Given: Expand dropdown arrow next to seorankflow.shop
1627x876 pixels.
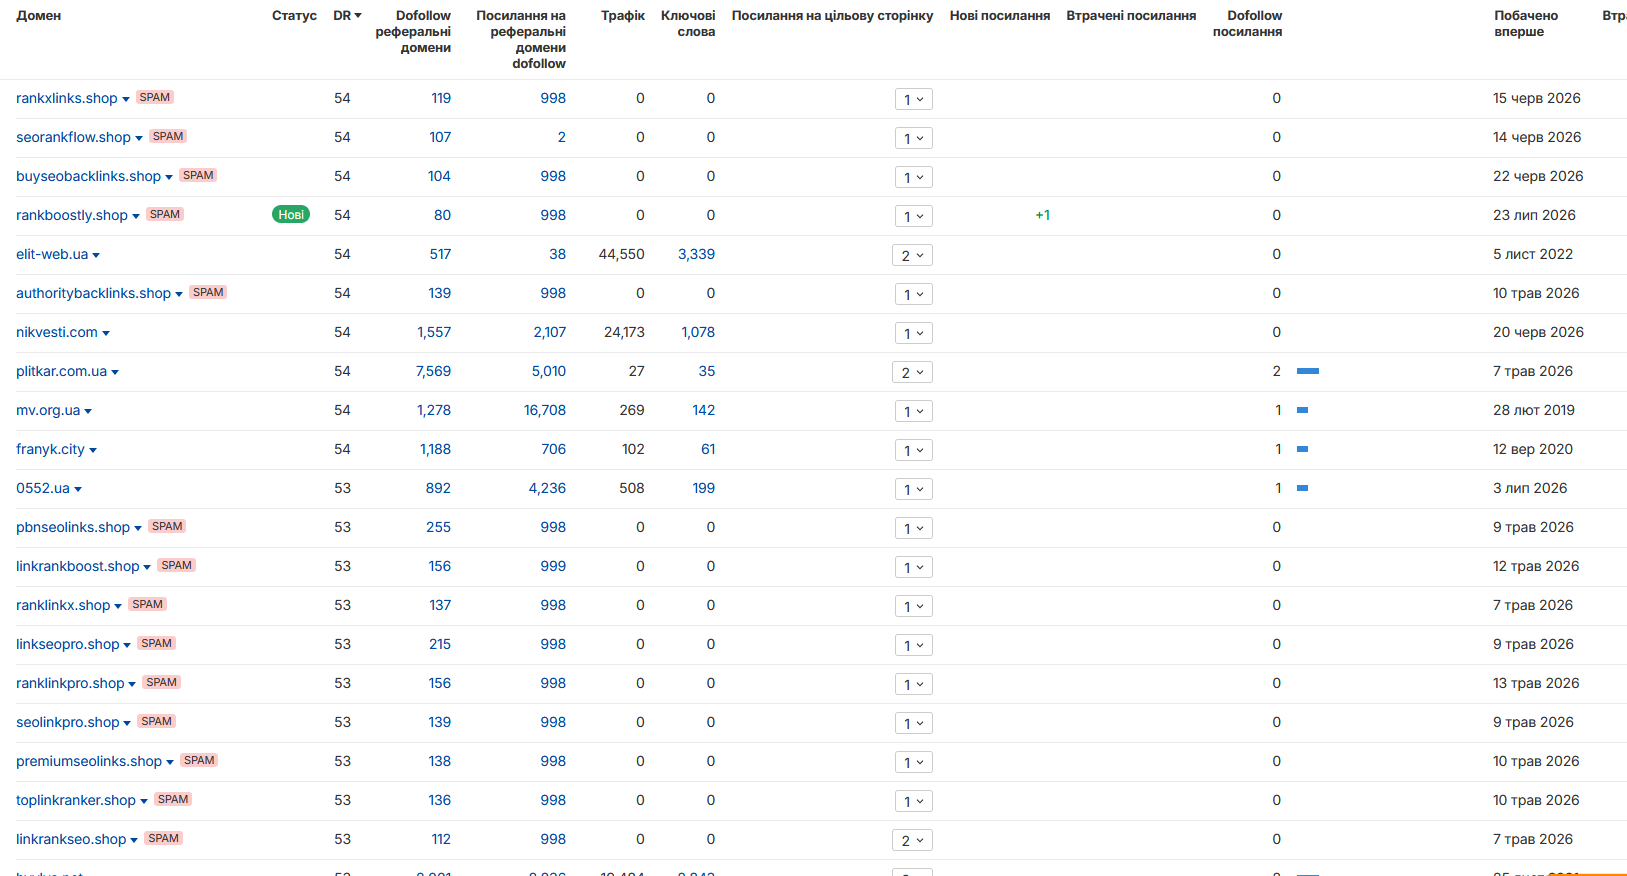Looking at the screenshot, I should [139, 138].
